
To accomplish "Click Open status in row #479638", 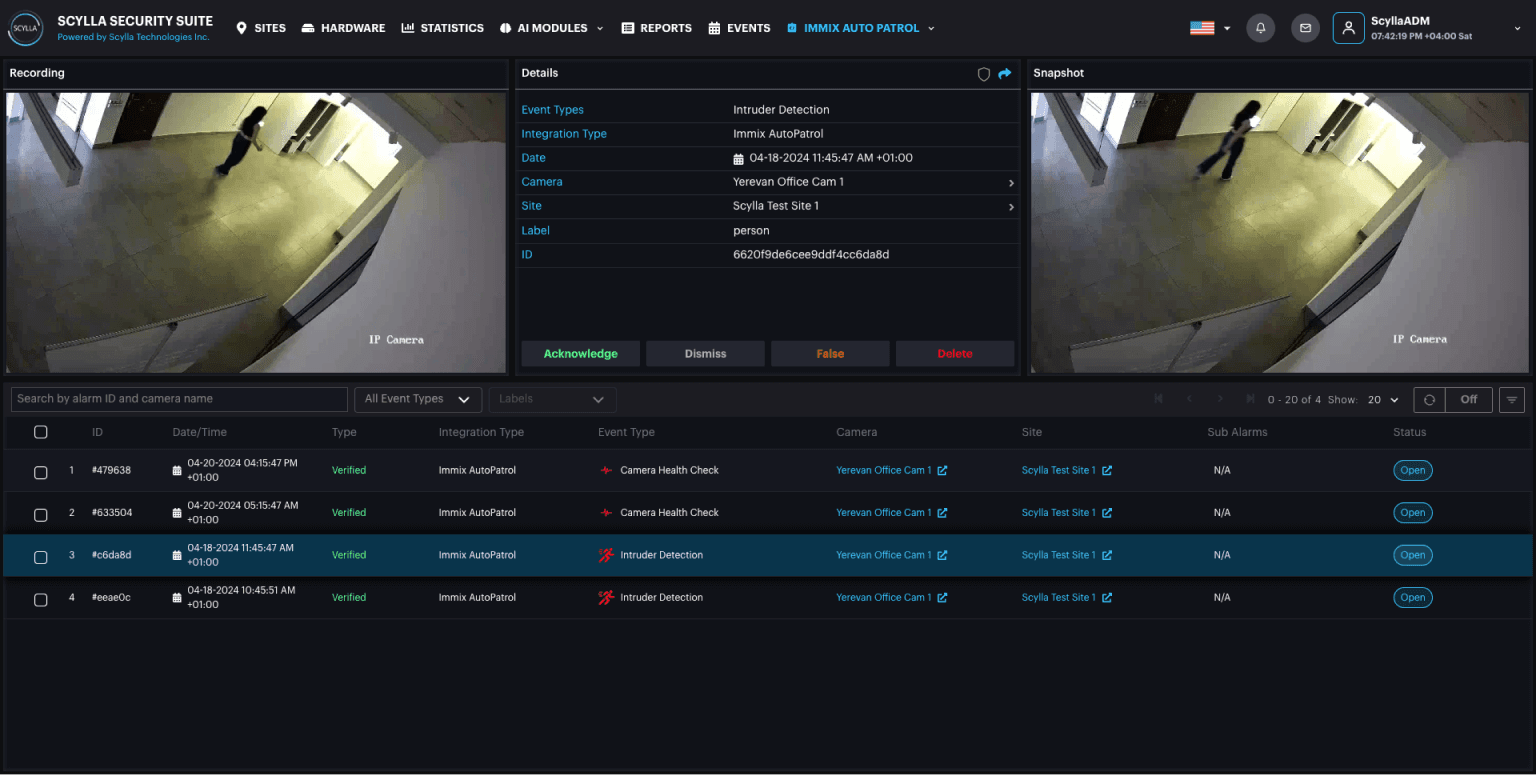I will point(1413,470).
